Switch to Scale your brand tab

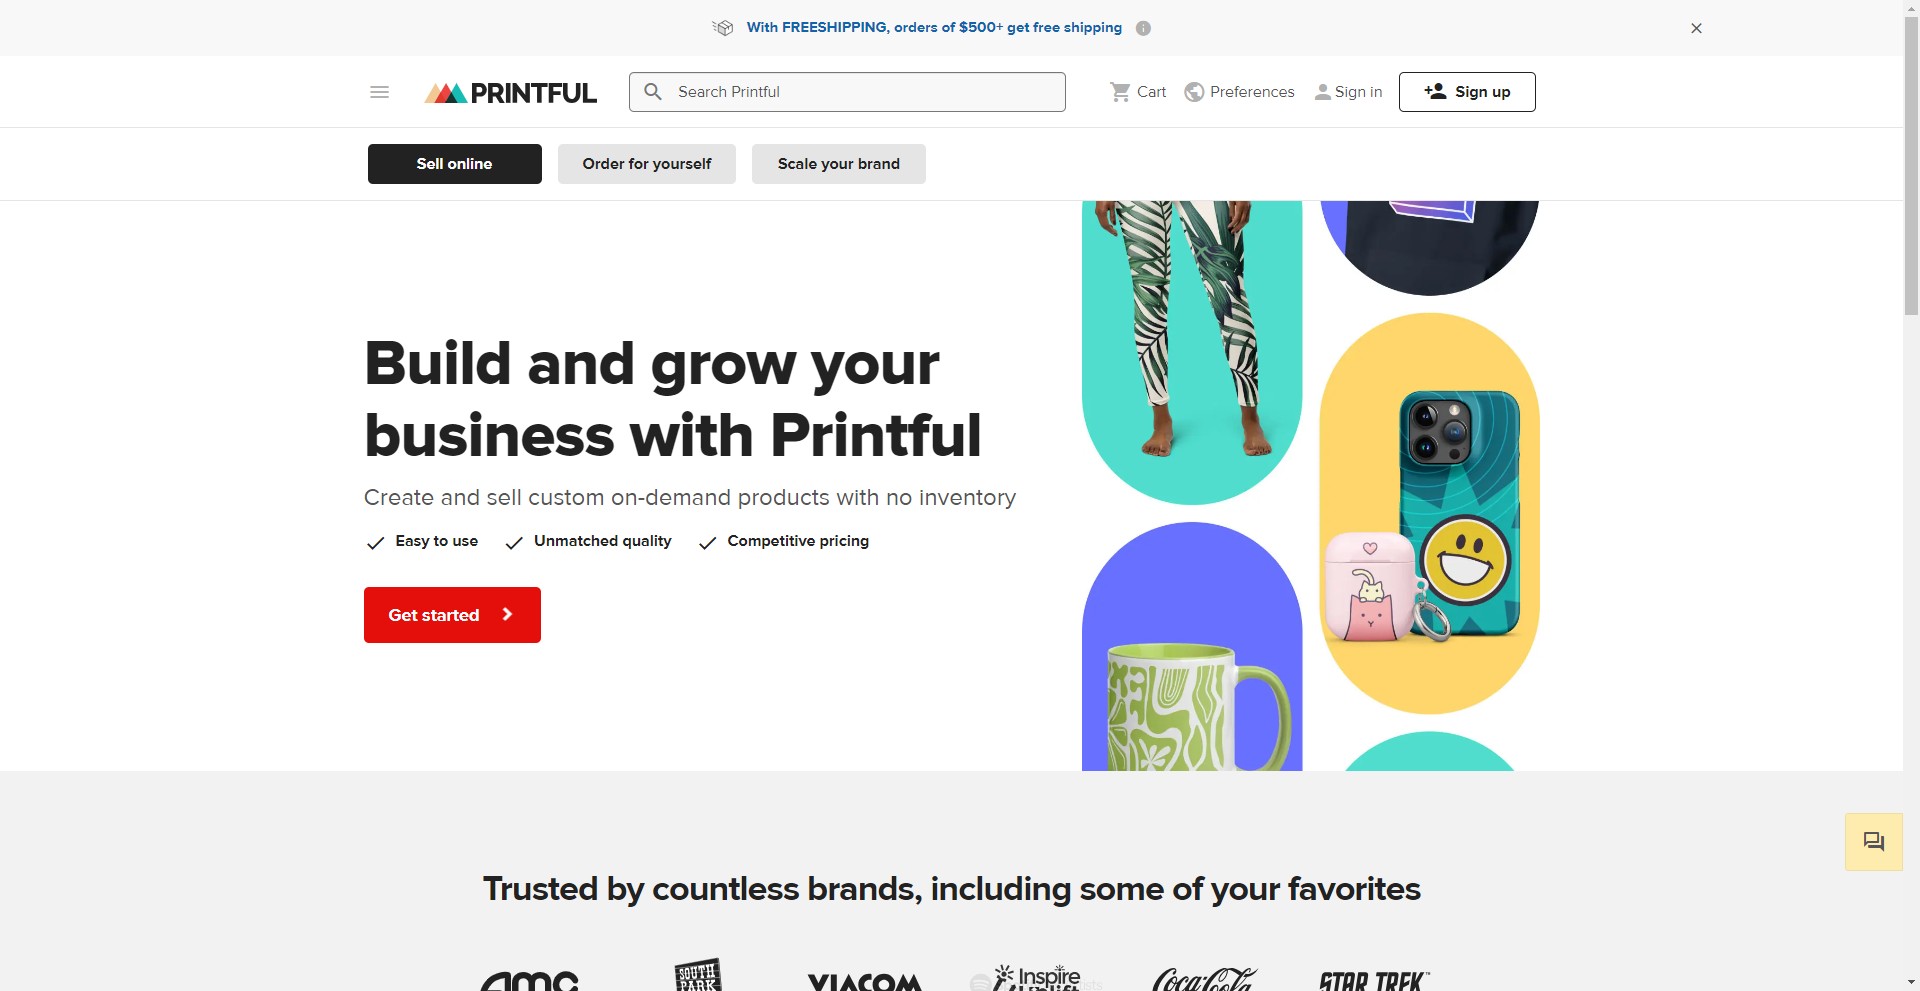pos(838,164)
